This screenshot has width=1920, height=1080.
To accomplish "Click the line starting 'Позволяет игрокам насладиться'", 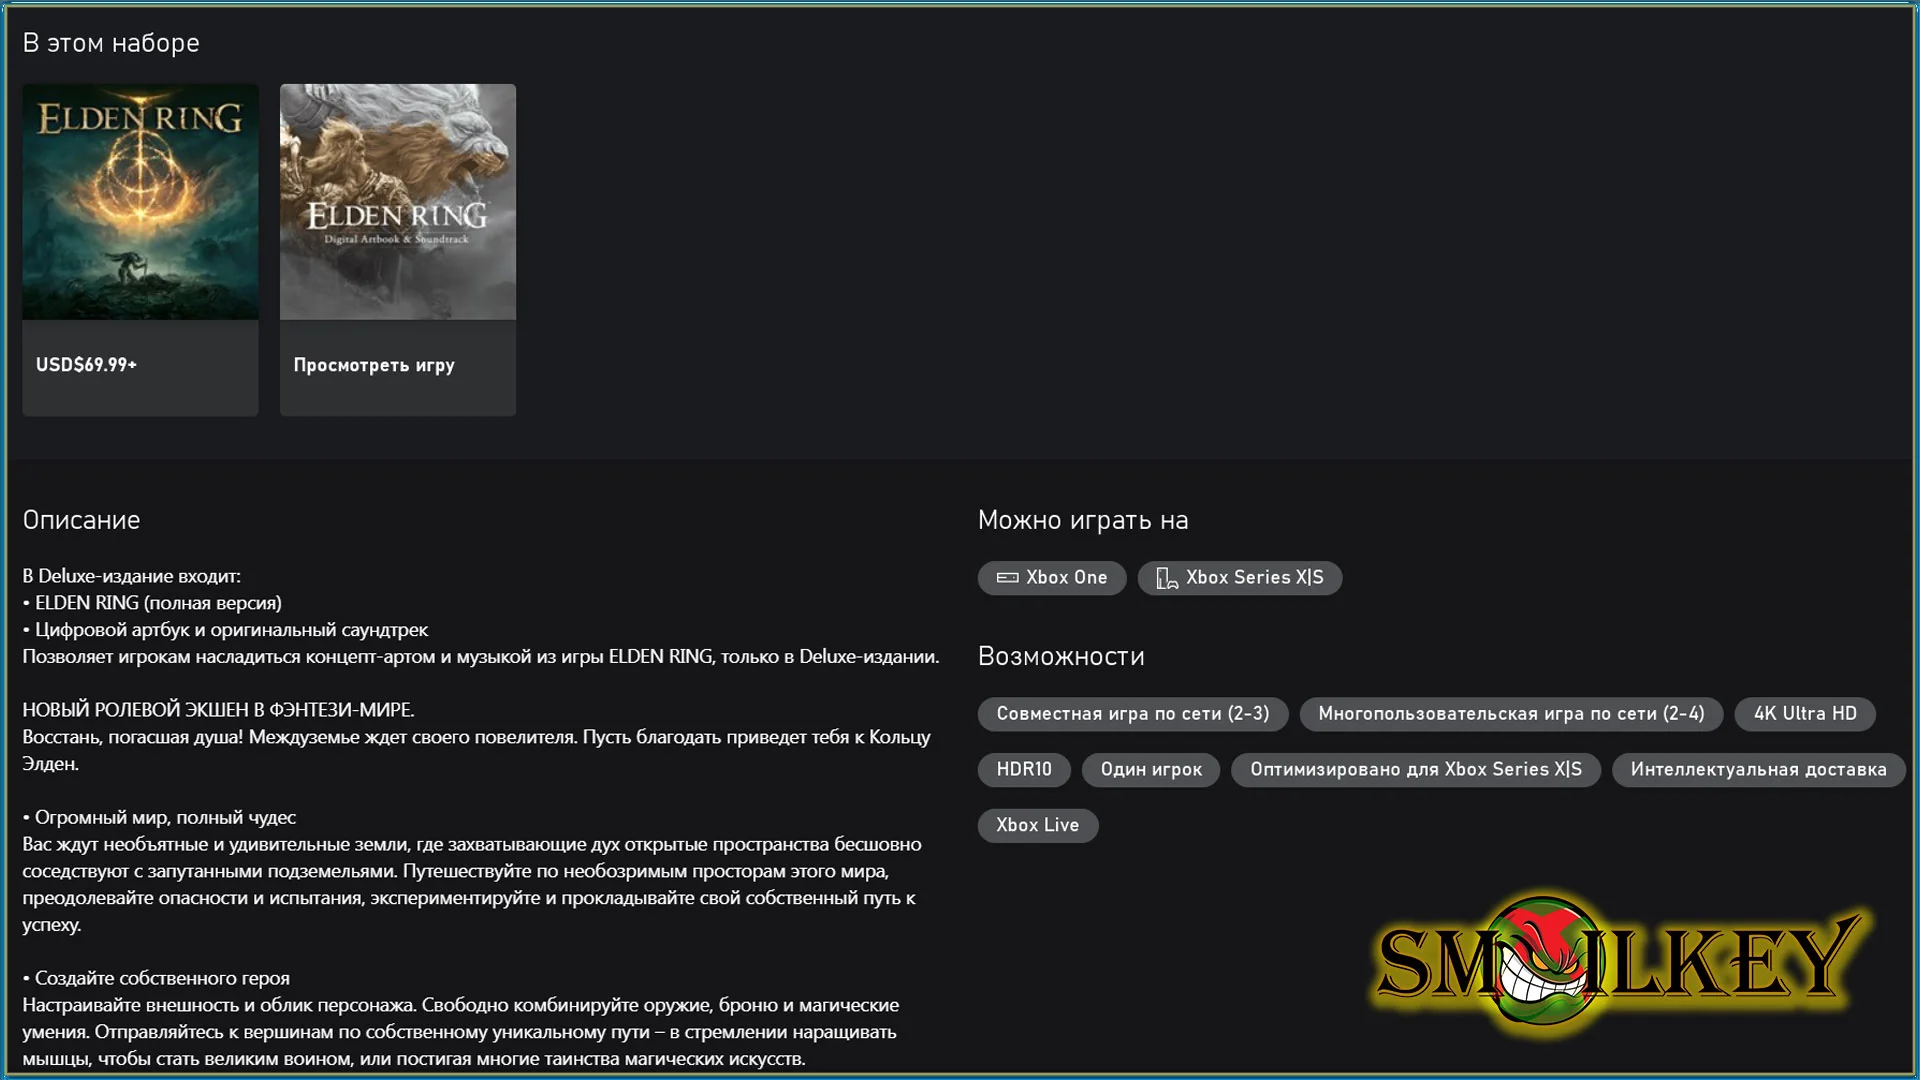I will [x=481, y=657].
